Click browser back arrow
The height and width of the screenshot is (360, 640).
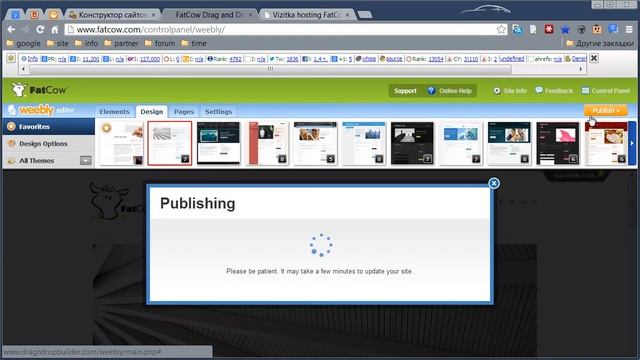11,29
